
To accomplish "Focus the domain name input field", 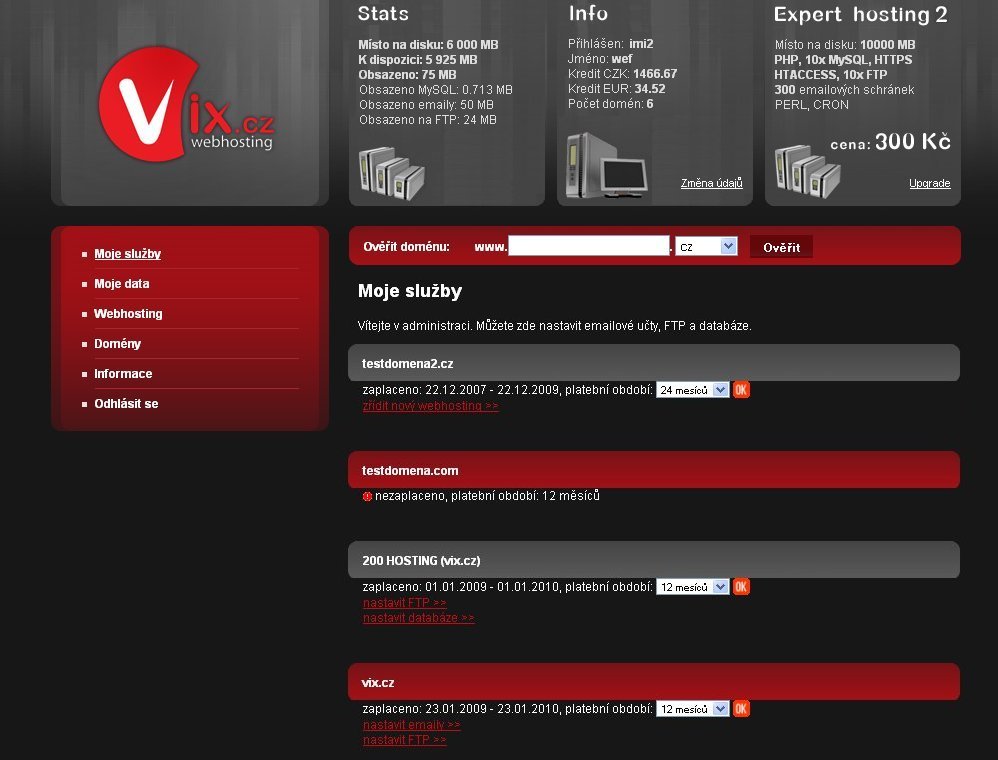I will [x=588, y=246].
